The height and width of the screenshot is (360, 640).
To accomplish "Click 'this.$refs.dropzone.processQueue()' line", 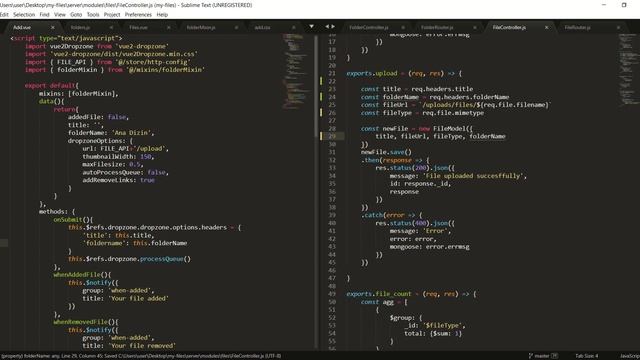I will [x=129, y=259].
